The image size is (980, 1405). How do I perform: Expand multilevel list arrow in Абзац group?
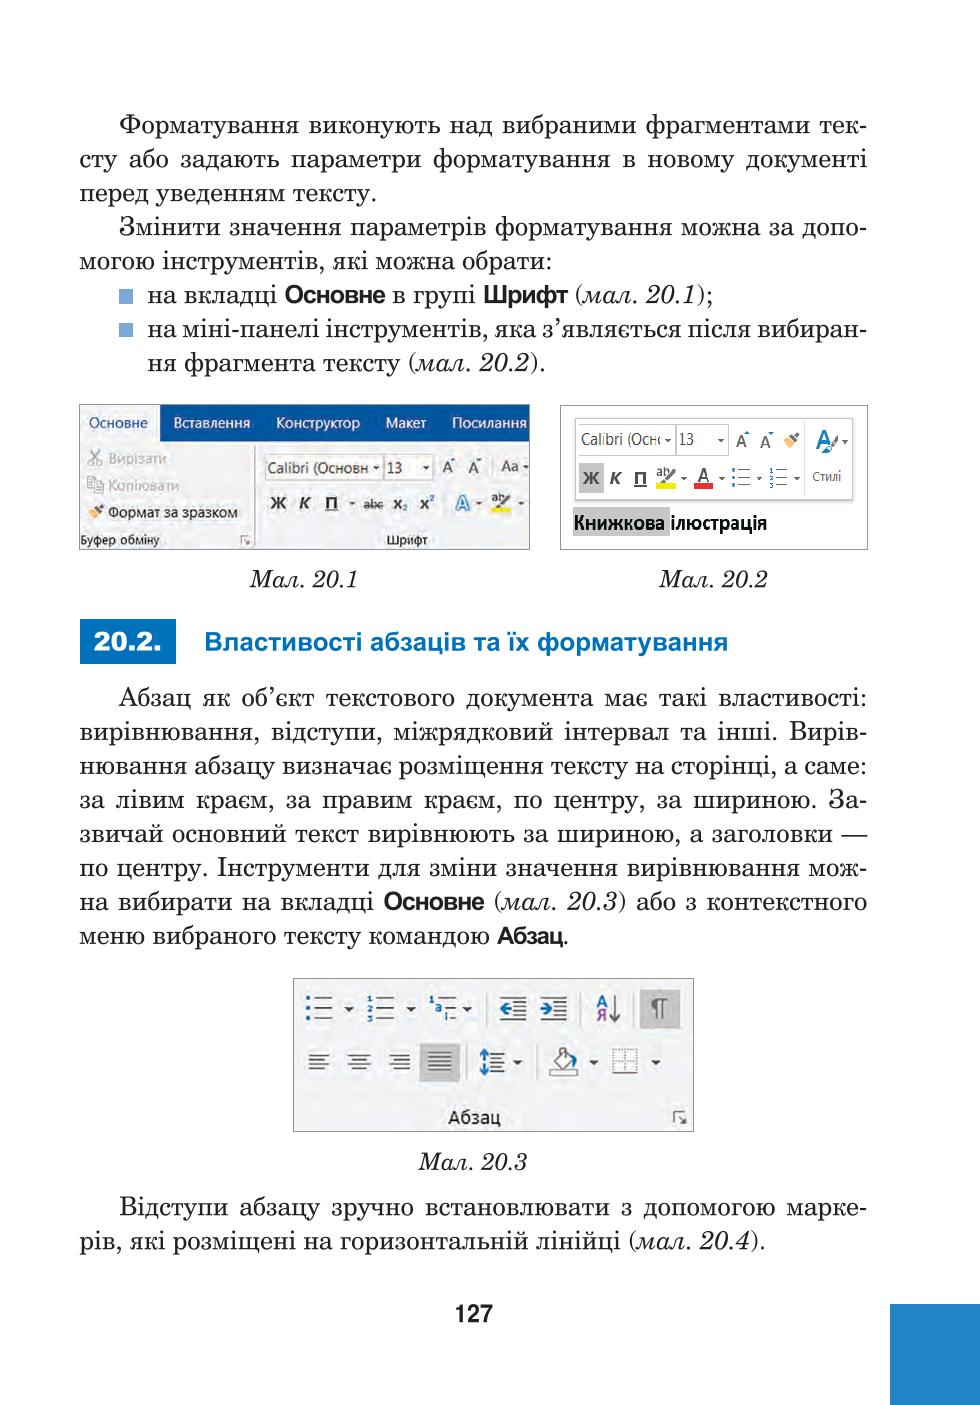(467, 1009)
